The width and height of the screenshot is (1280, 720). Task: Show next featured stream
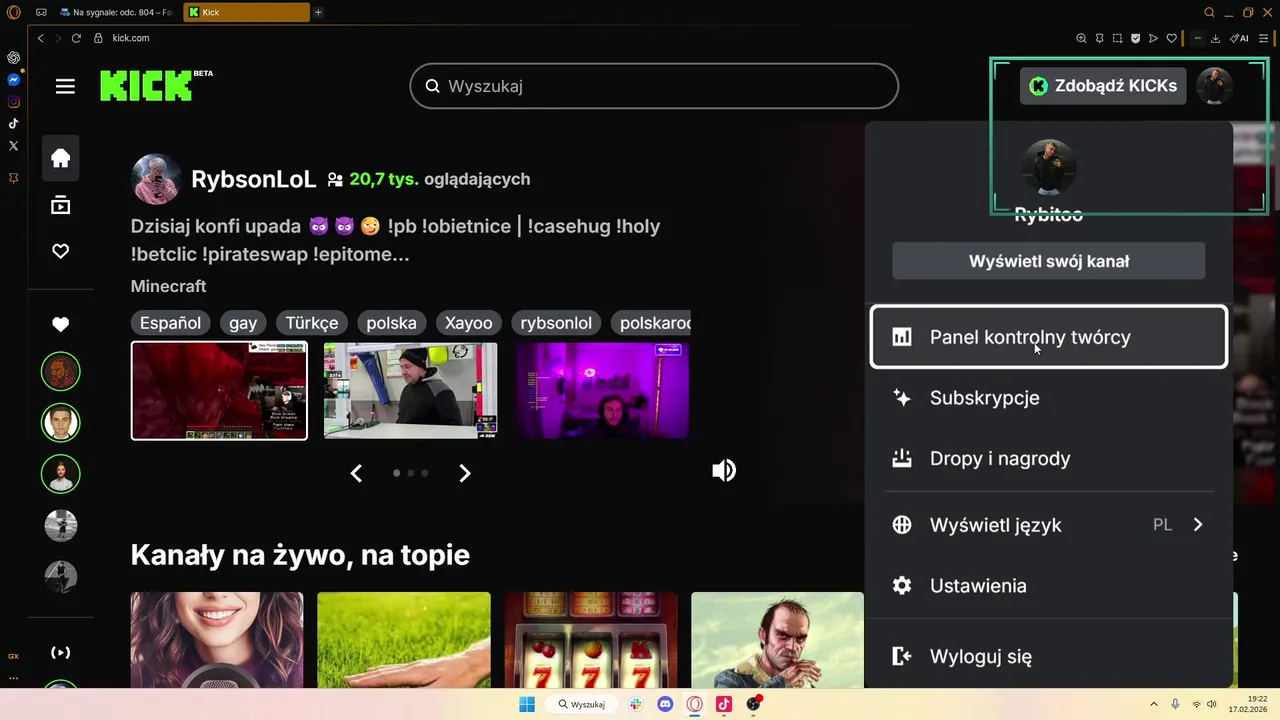click(464, 473)
